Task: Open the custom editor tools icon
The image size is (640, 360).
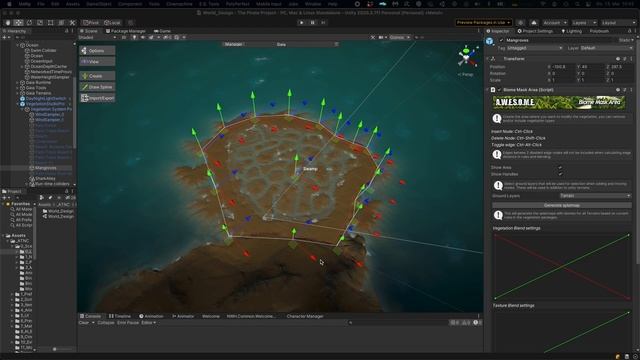Action: click(72, 23)
